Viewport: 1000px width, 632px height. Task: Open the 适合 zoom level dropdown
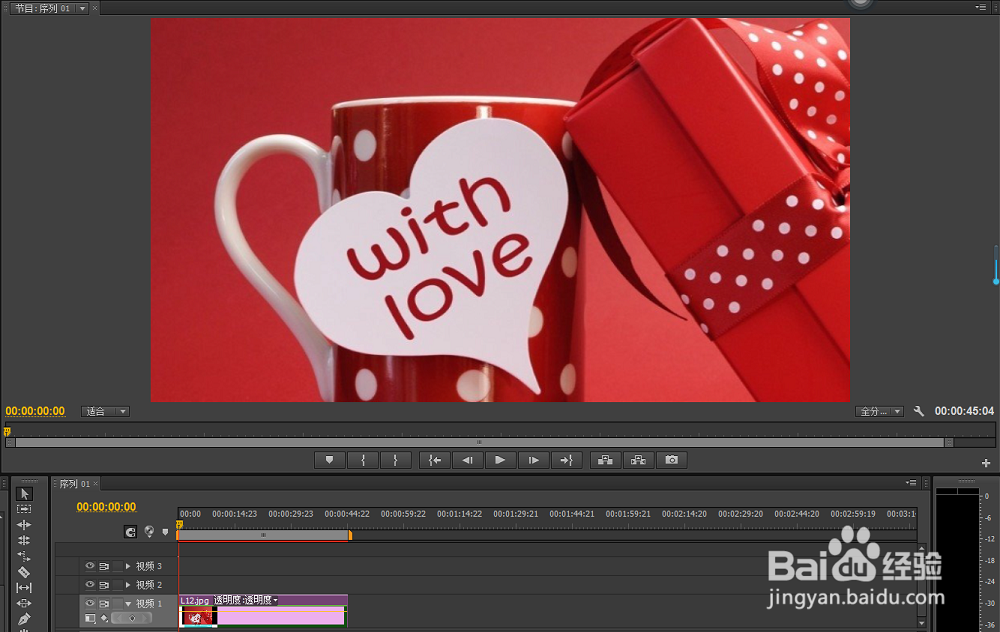coord(105,411)
